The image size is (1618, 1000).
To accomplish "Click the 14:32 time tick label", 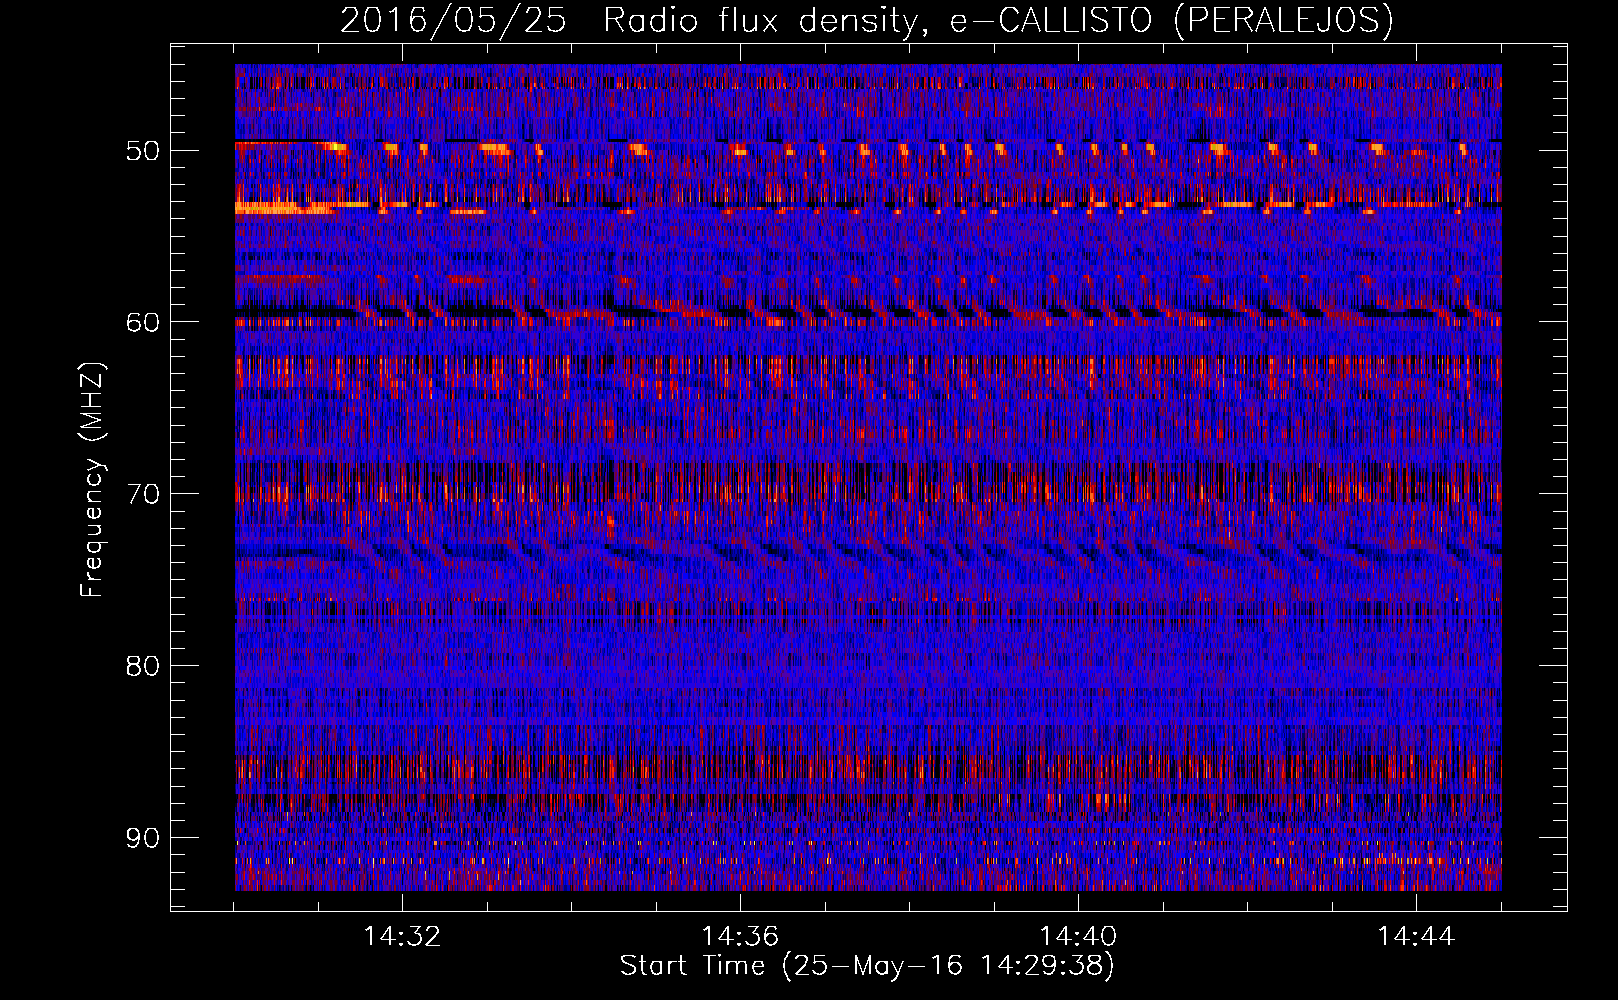I will point(401,937).
